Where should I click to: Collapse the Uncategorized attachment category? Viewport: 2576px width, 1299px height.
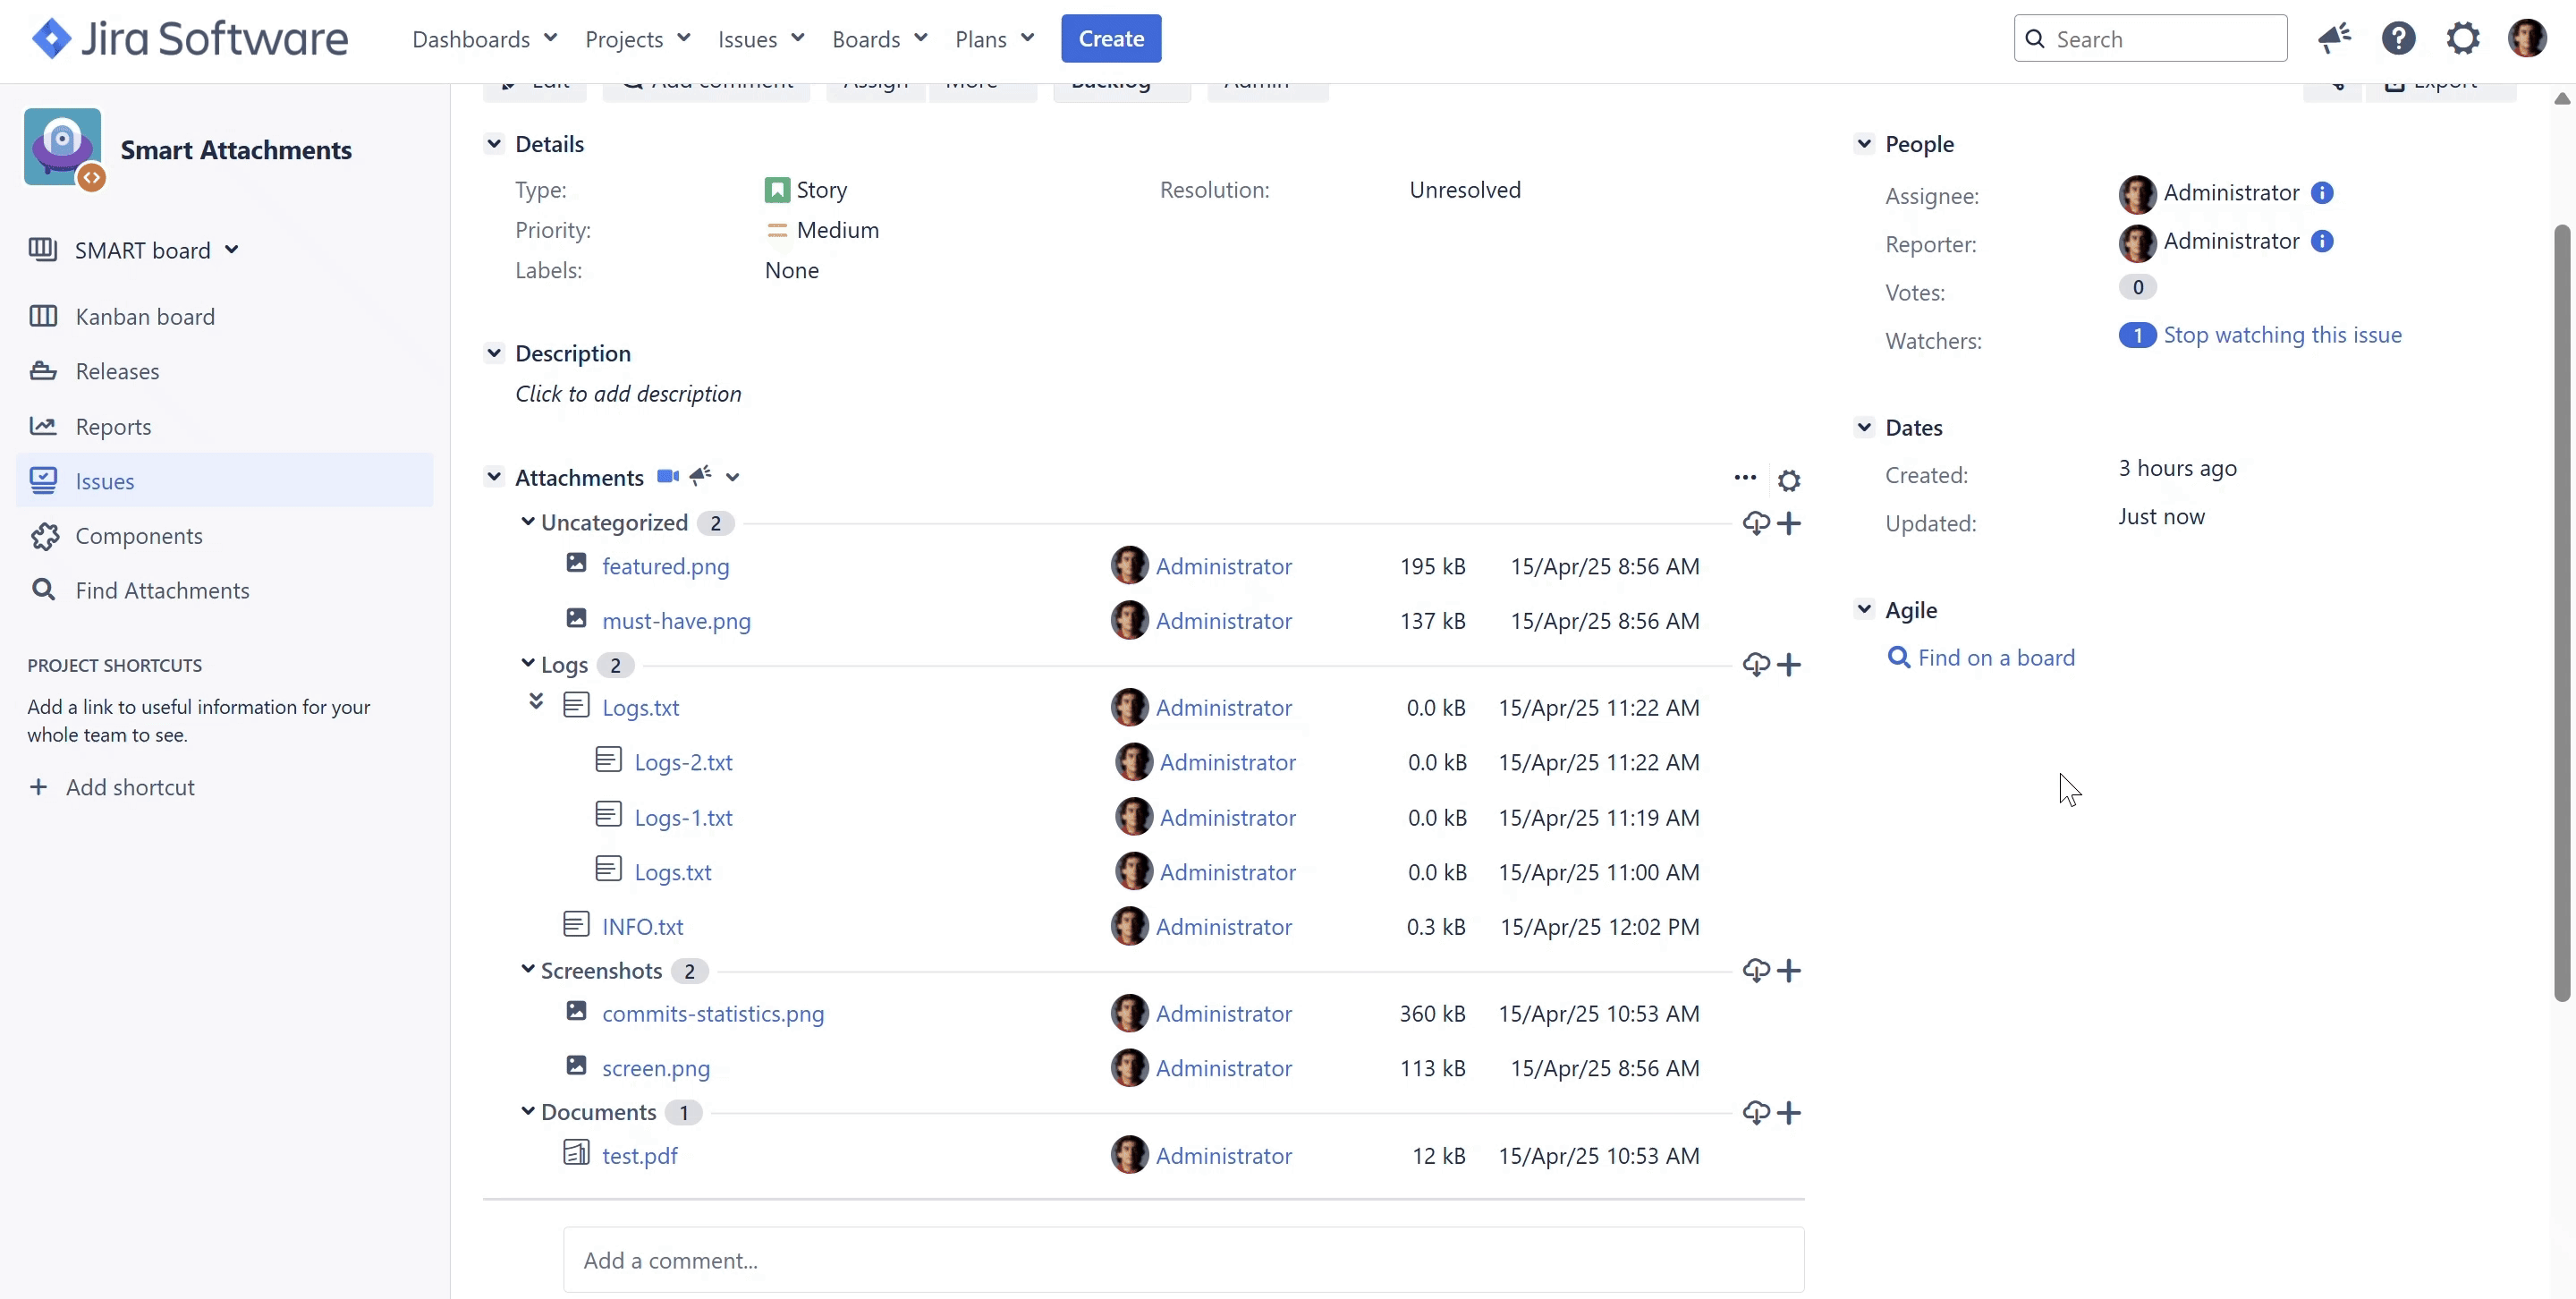click(528, 522)
